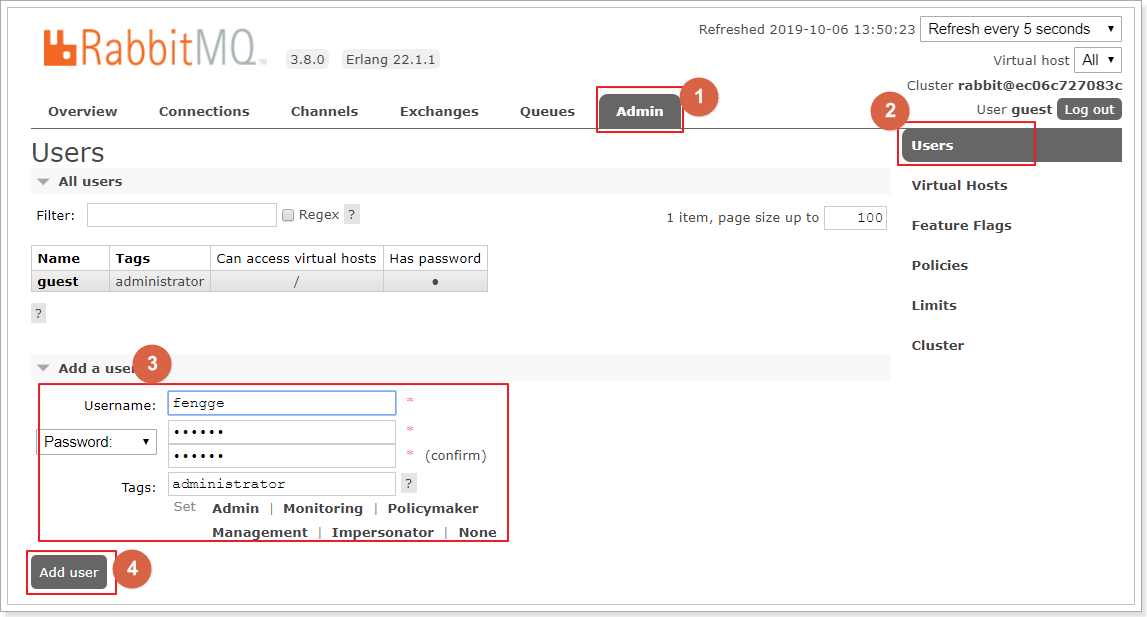
Task: Switch to the Overview tab
Action: pos(82,112)
